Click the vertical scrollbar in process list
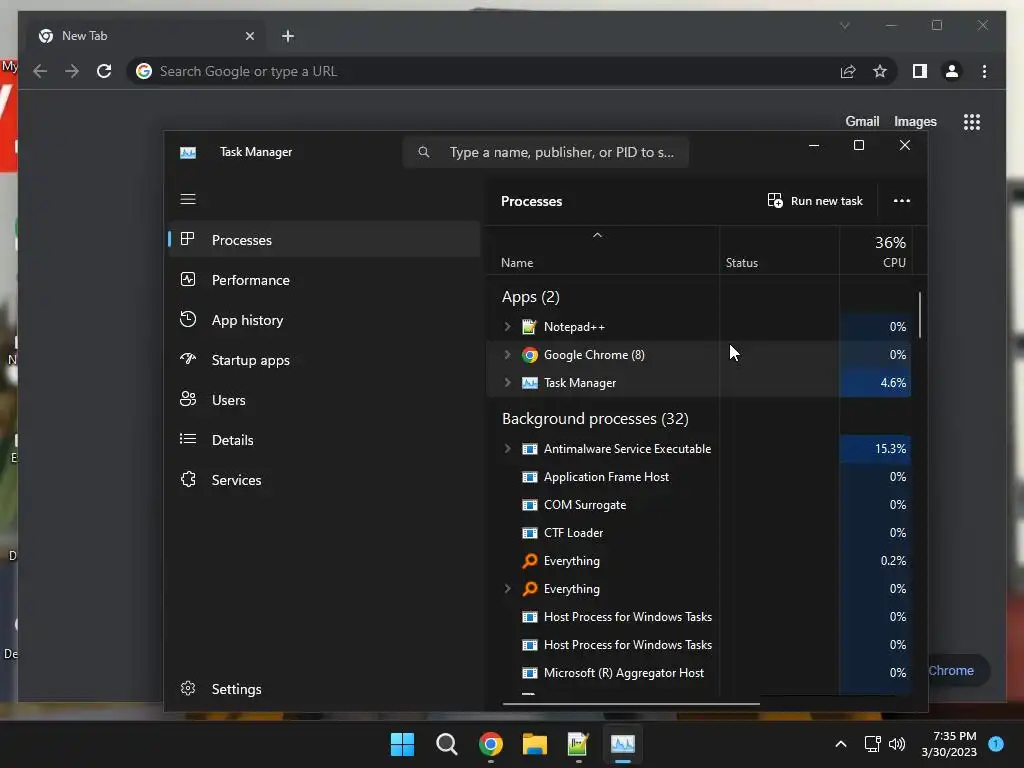Image resolution: width=1024 pixels, height=768 pixels. coord(920,315)
